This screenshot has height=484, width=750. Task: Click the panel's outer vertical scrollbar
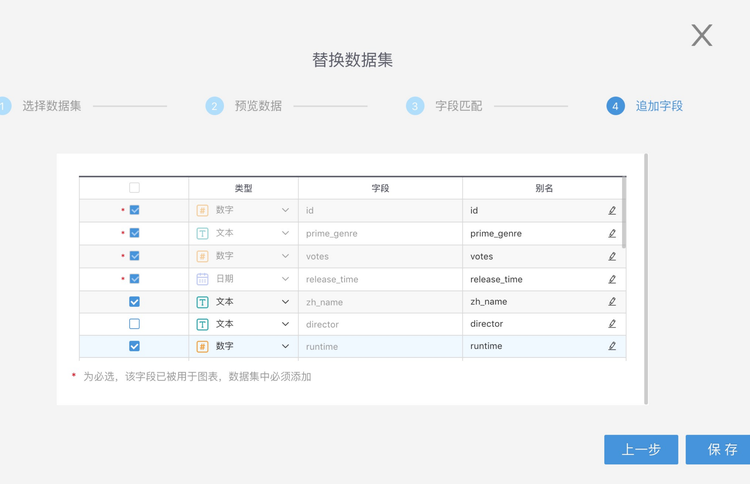tap(646, 279)
